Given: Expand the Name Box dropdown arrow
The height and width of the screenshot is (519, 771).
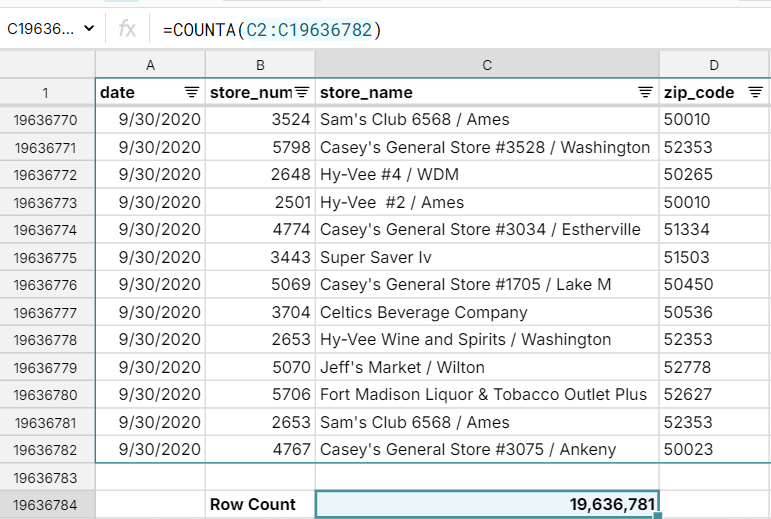Looking at the screenshot, I should coord(89,30).
